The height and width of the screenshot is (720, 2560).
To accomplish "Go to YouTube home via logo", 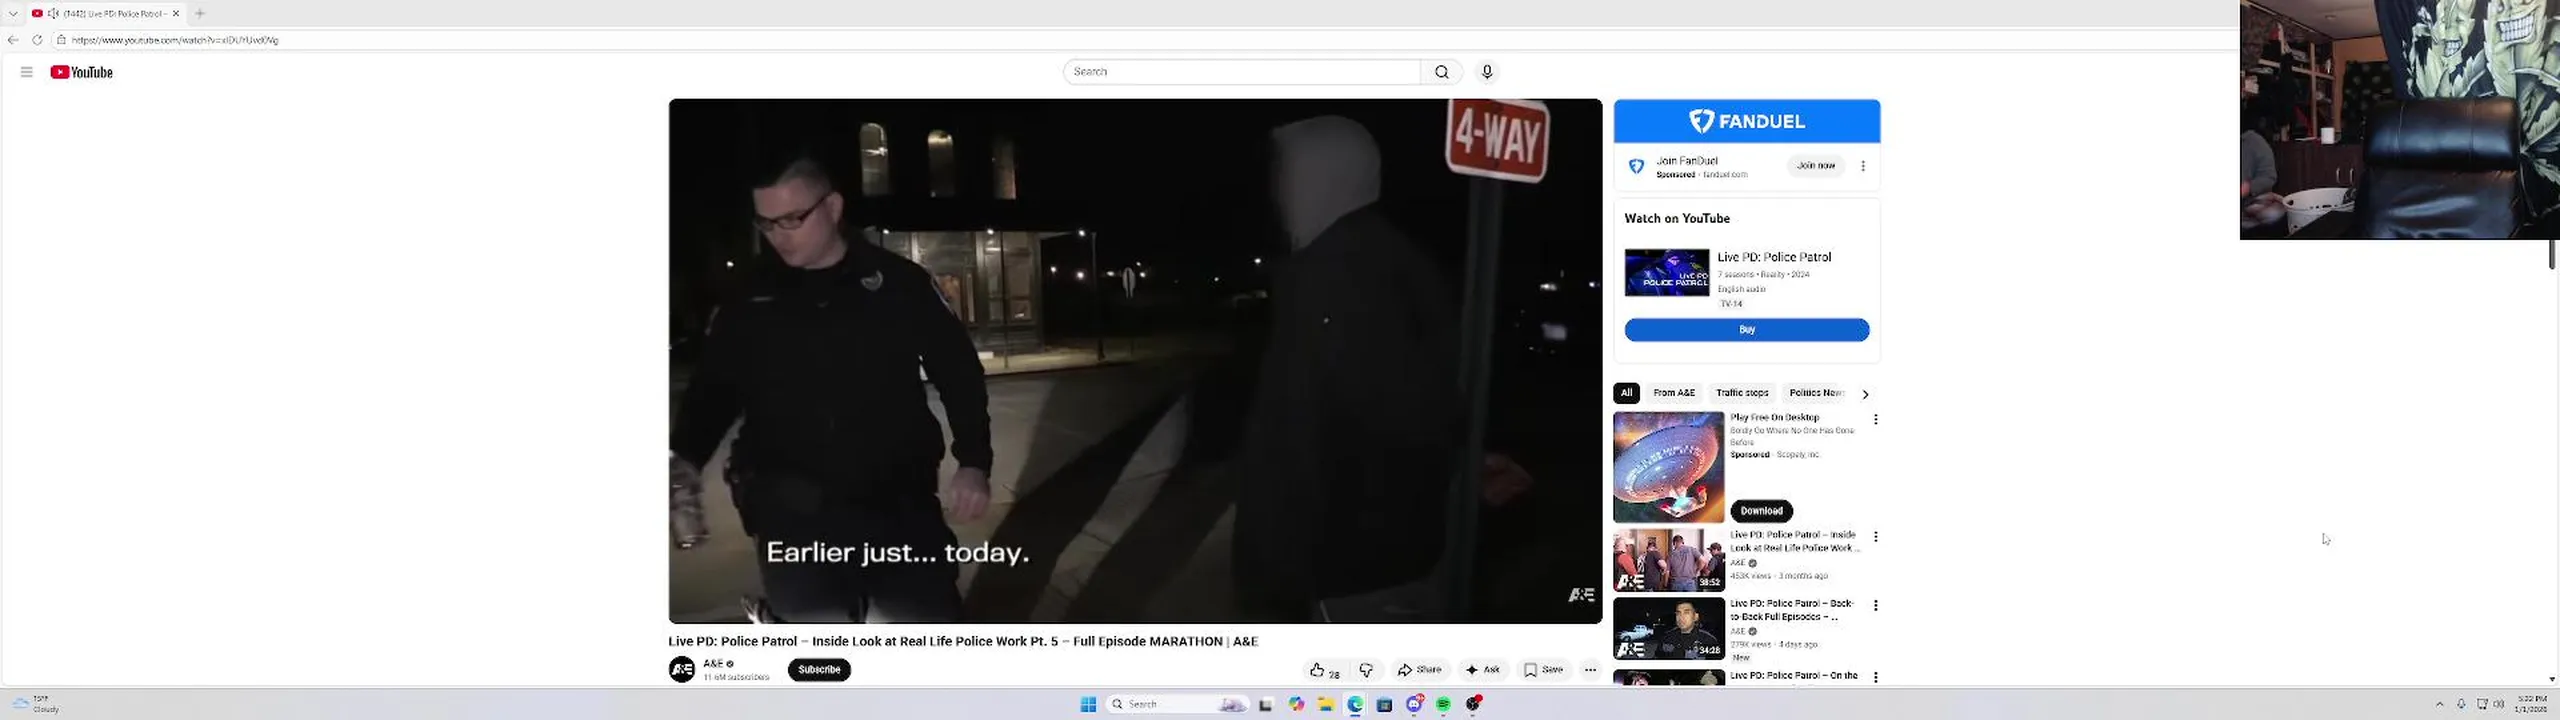I will click(x=82, y=72).
